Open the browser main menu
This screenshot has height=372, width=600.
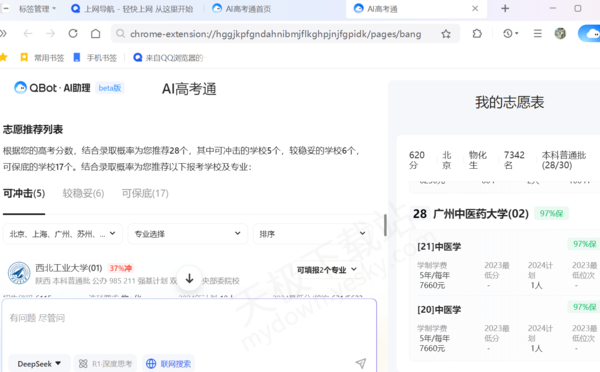tap(538, 34)
